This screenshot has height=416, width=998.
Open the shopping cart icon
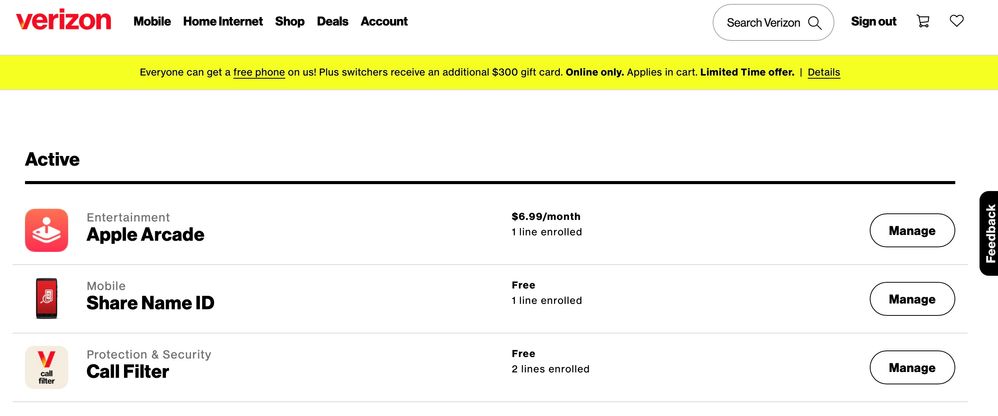point(922,21)
